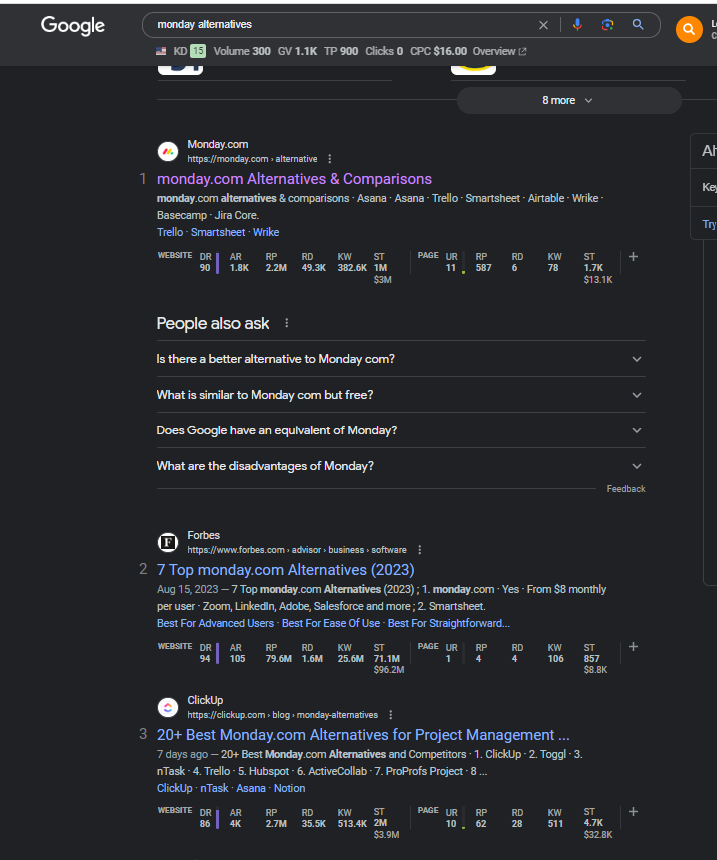Follow the Smartsheet sitelink
The image size is (717, 860).
[x=218, y=232]
